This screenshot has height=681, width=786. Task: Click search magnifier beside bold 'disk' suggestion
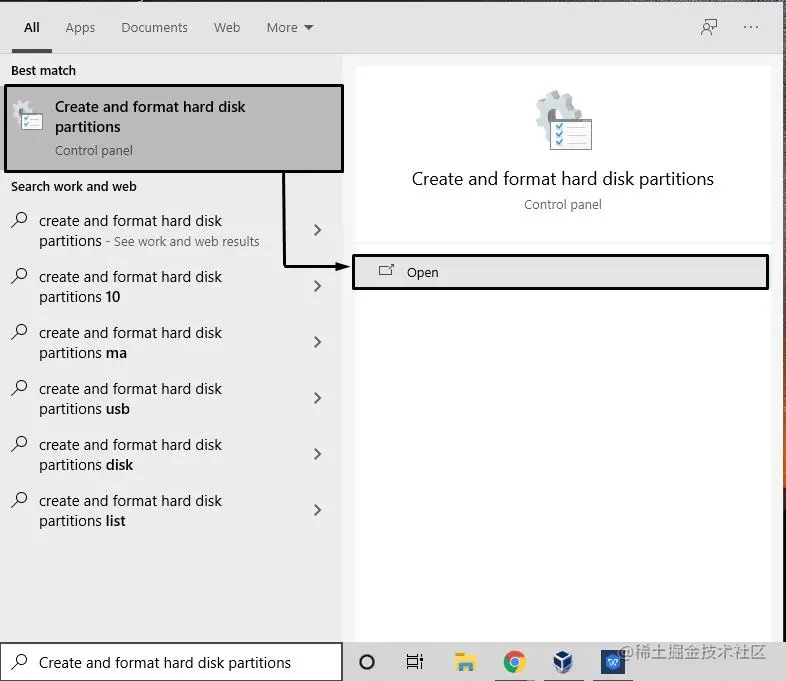click(19, 444)
